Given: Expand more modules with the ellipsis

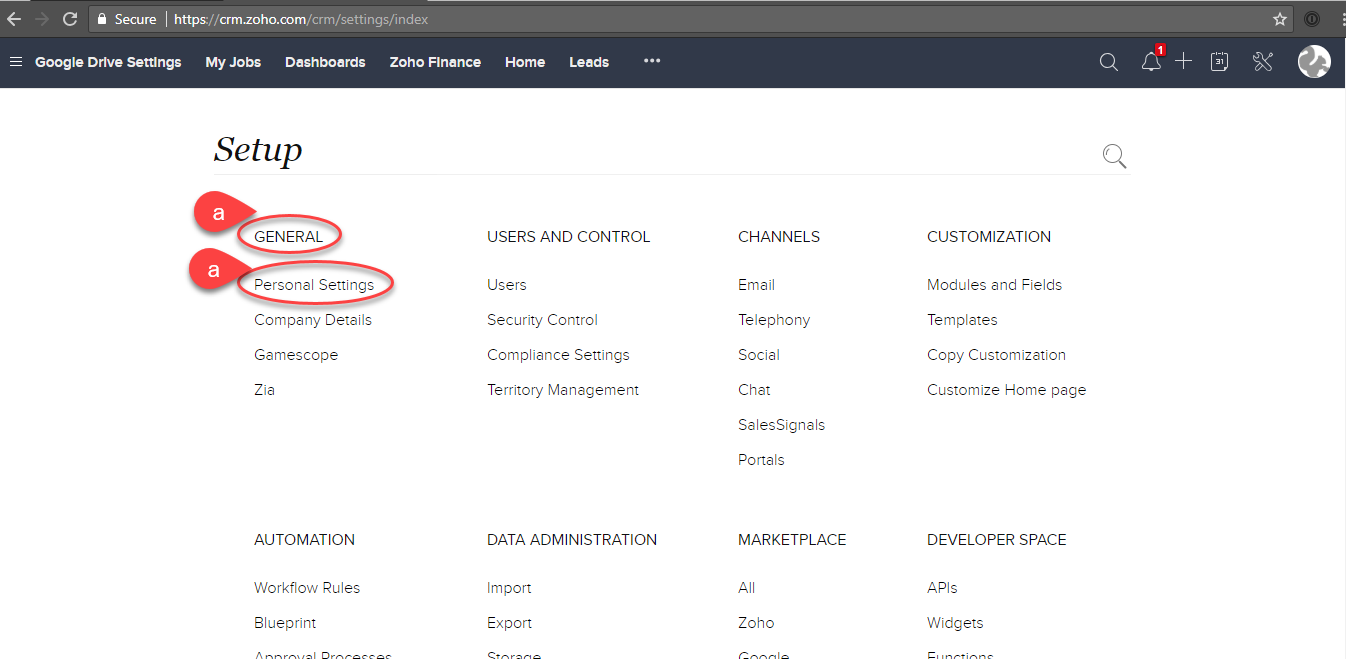Looking at the screenshot, I should (x=652, y=61).
